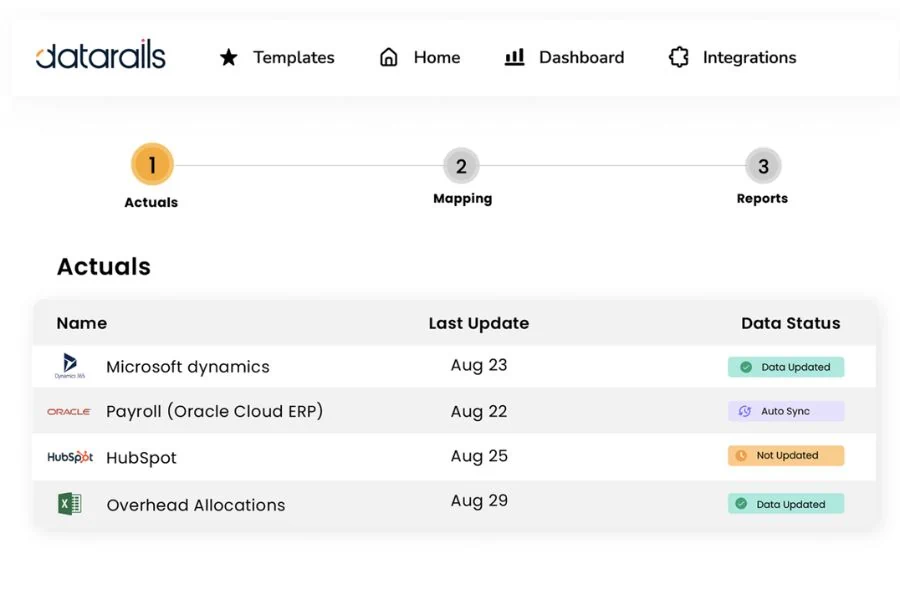This screenshot has width=900, height=600.
Task: Open Integrations via the cog icon
Action: tap(679, 57)
